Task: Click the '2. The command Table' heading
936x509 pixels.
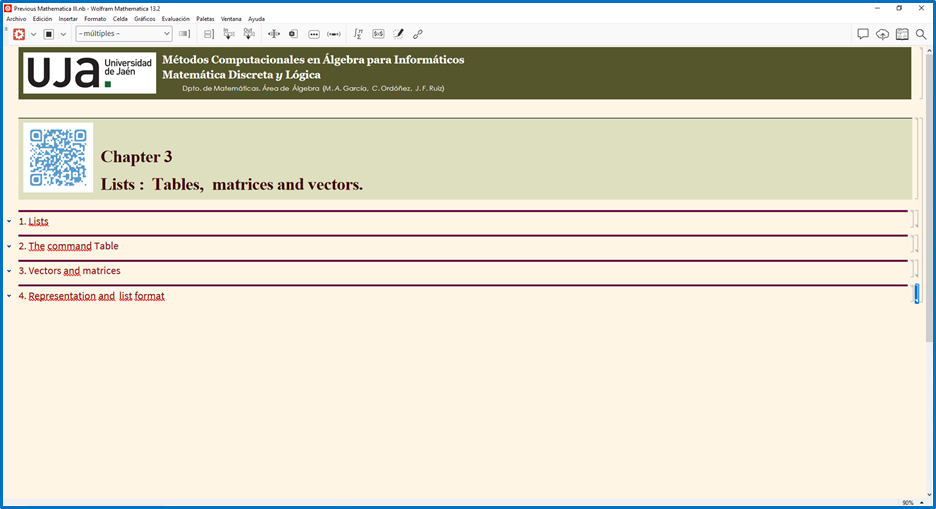Action: (69, 246)
